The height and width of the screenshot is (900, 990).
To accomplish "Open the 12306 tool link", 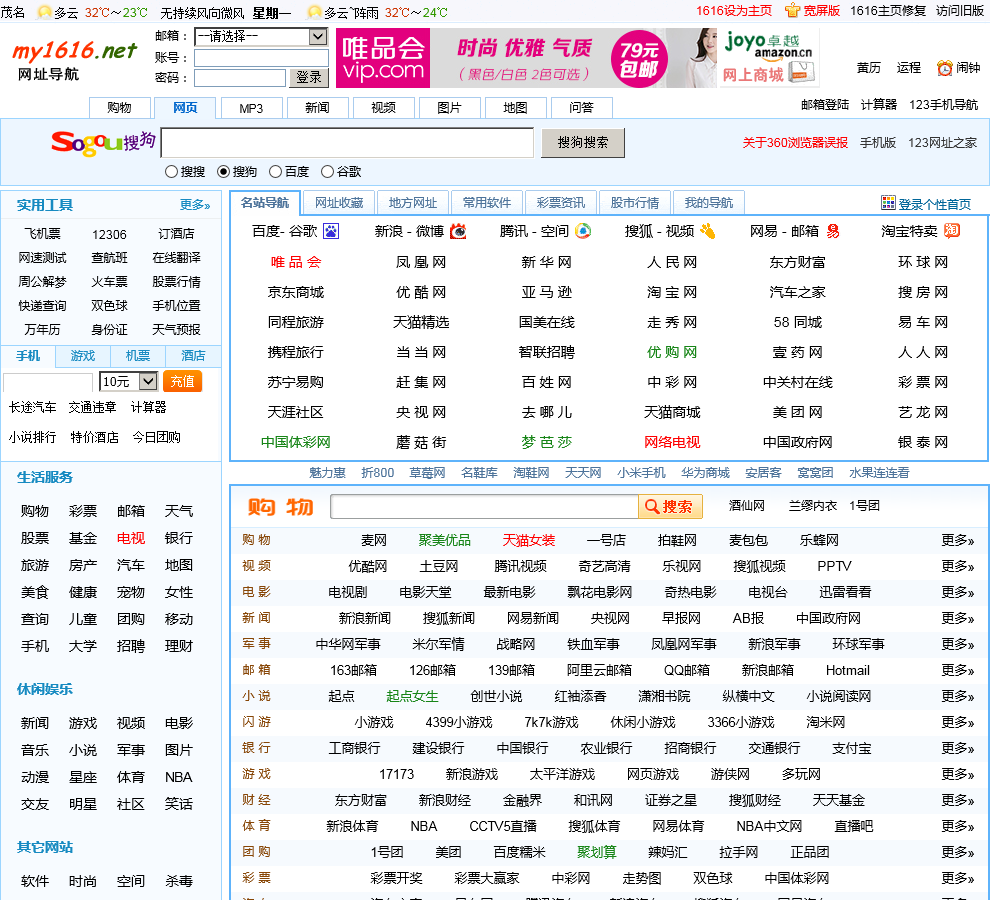I will point(109,234).
